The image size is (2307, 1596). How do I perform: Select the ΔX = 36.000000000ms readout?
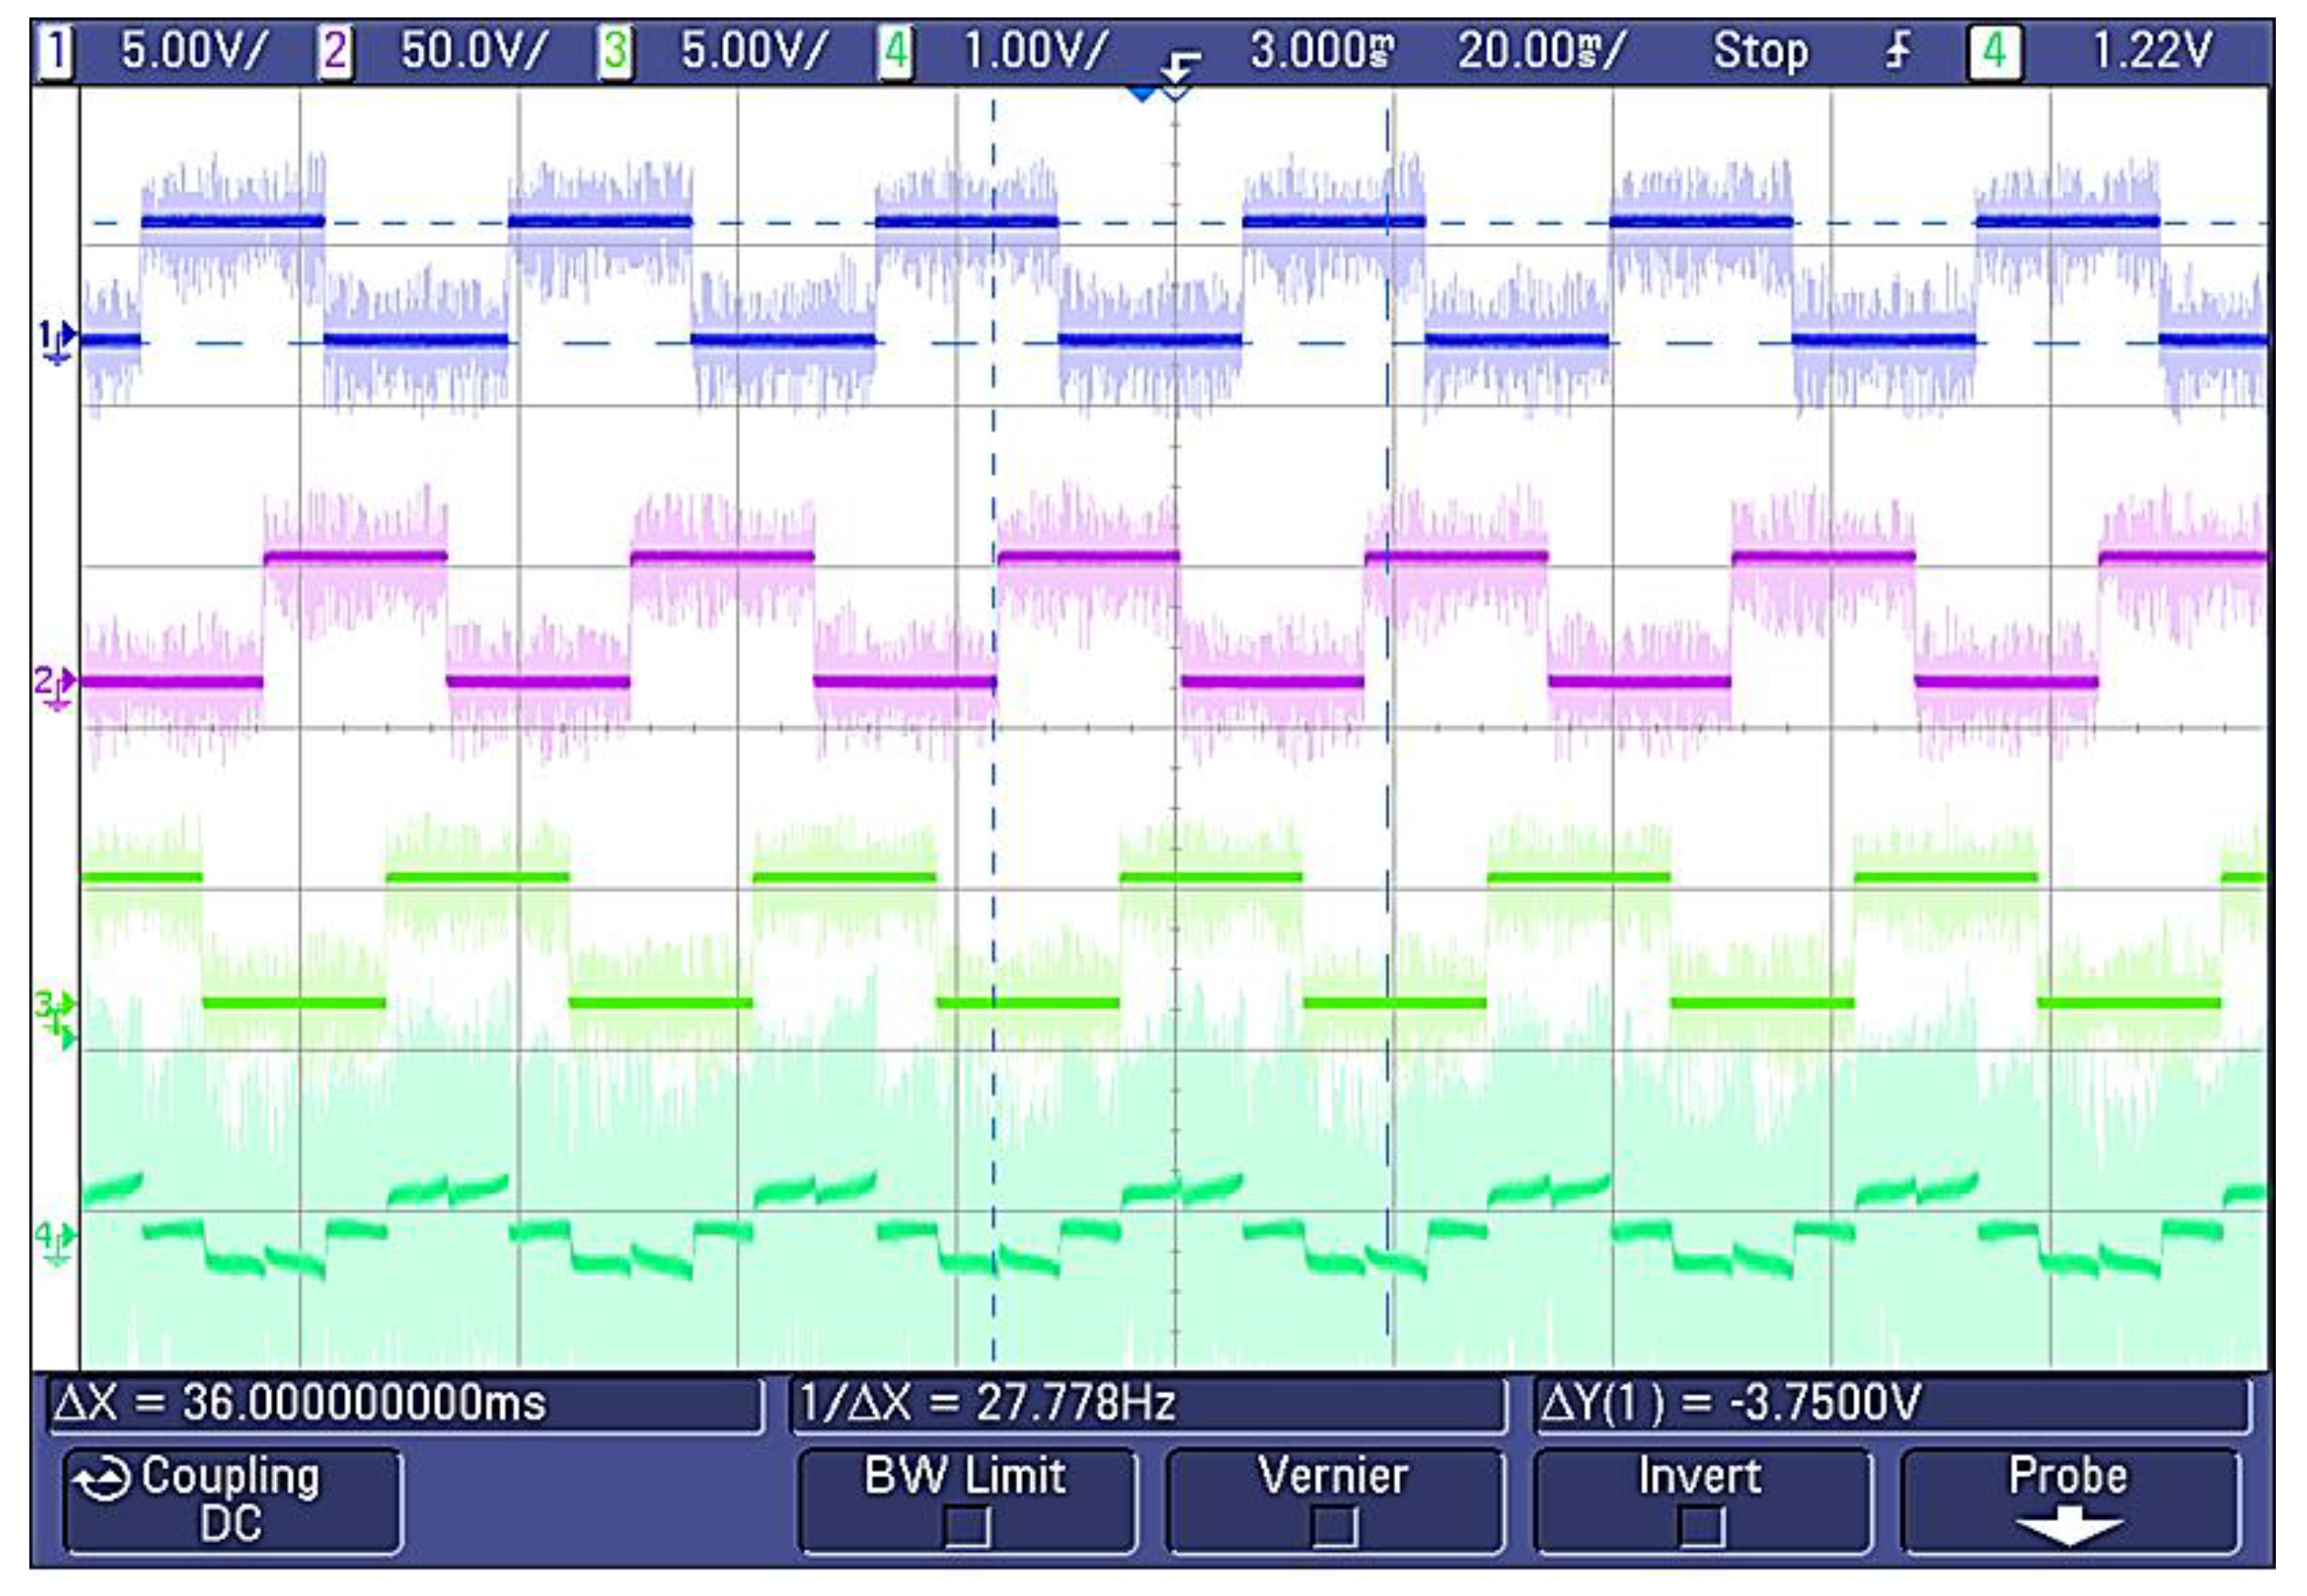407,1404
